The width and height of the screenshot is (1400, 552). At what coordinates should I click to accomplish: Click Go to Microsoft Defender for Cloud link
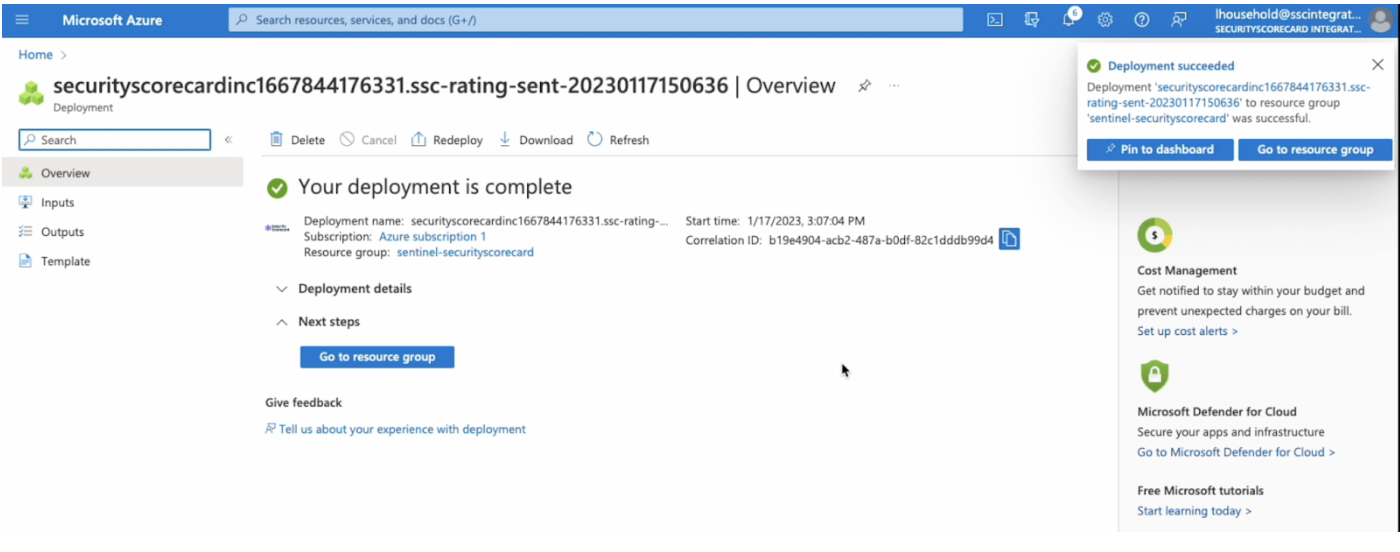(1236, 452)
